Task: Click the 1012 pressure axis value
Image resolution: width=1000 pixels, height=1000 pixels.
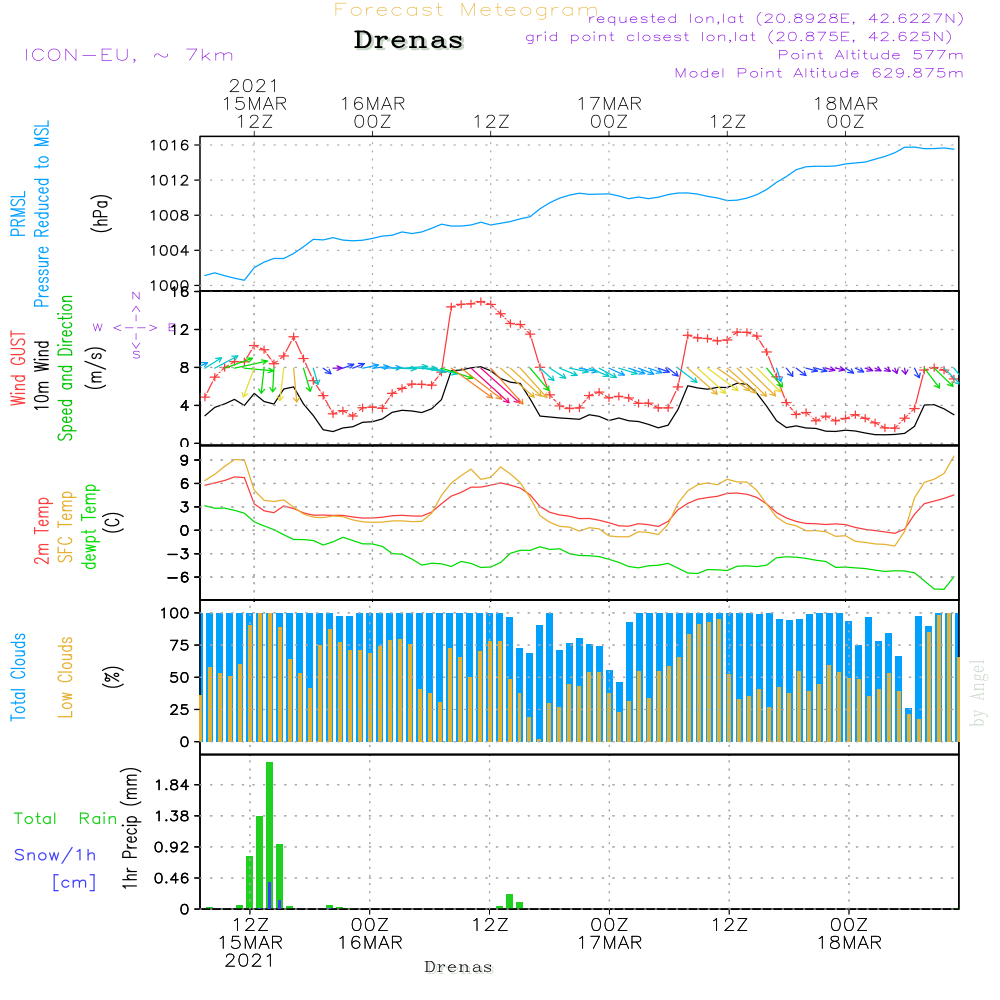Action: tap(170, 180)
